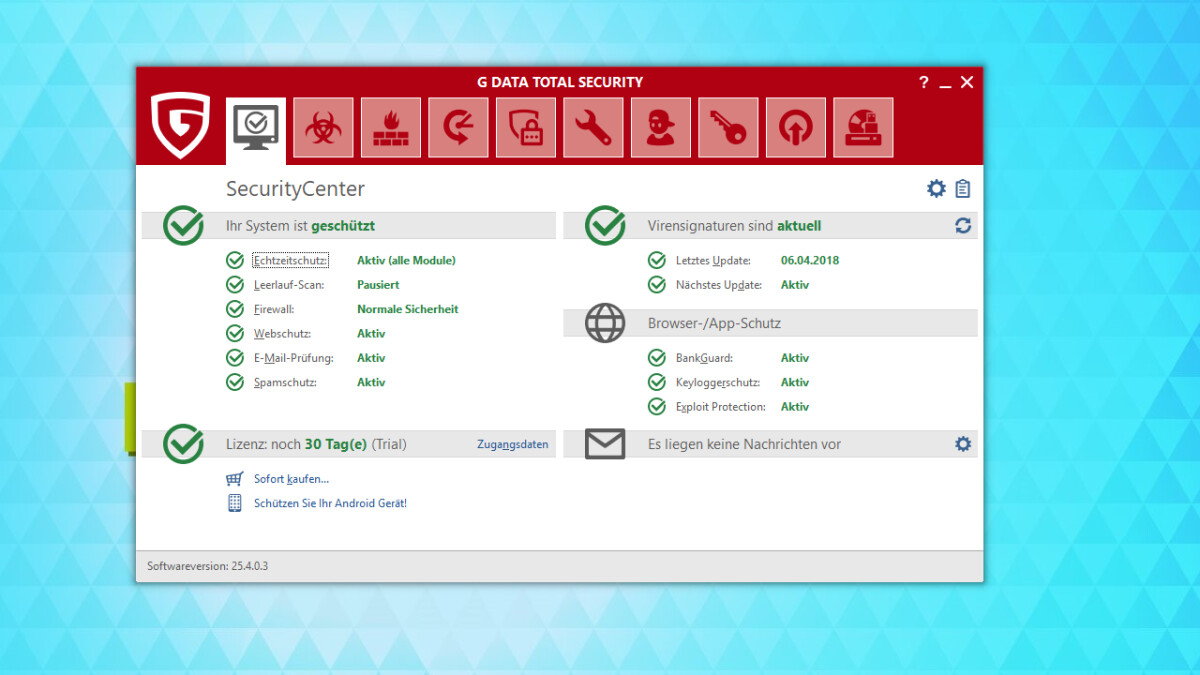
Task: Click 'Es liegen keine Nachrichten vor' header
Action: click(x=744, y=444)
